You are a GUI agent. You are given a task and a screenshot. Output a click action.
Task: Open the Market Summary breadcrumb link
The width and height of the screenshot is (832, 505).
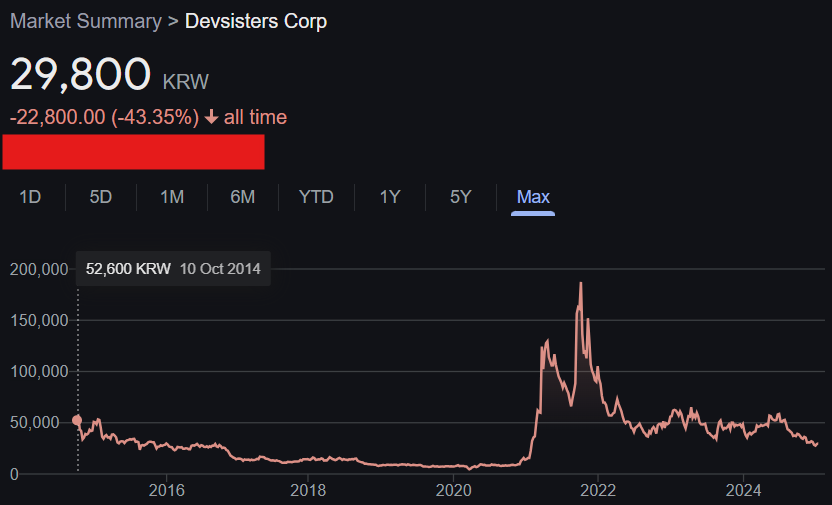click(x=86, y=21)
